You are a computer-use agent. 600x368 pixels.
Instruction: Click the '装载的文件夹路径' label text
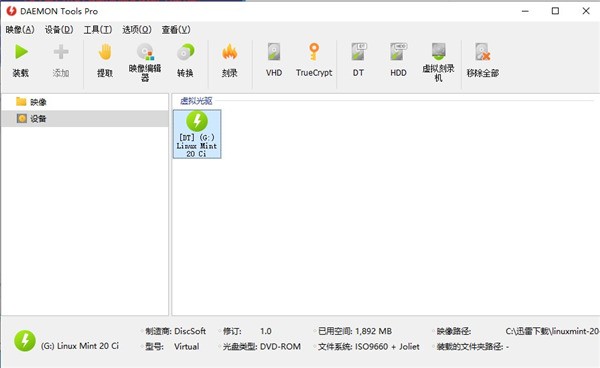pyautogui.click(x=470, y=347)
